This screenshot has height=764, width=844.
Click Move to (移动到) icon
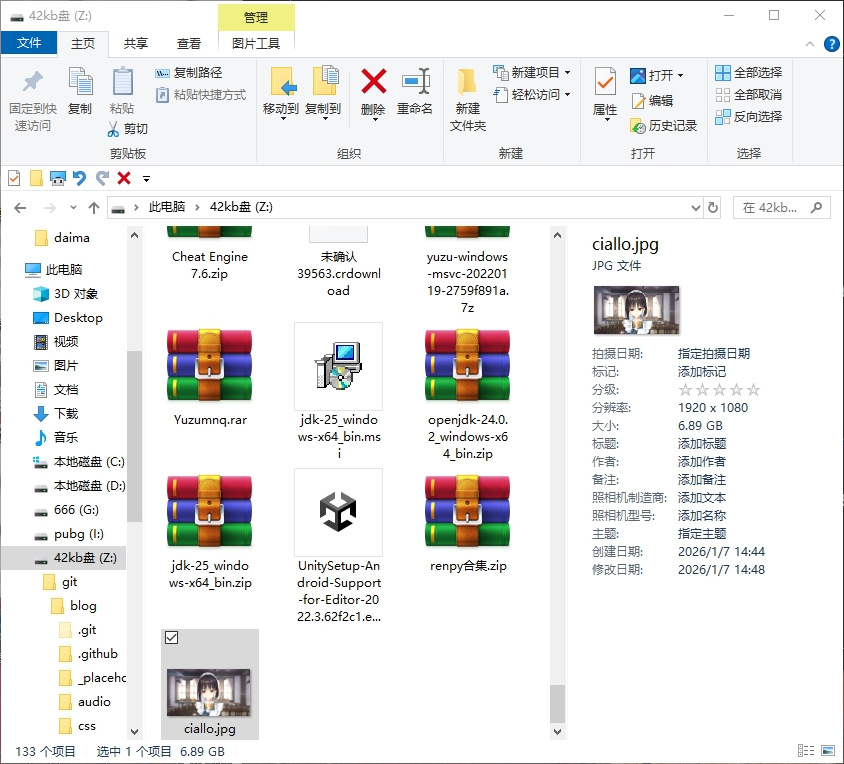tap(282, 82)
